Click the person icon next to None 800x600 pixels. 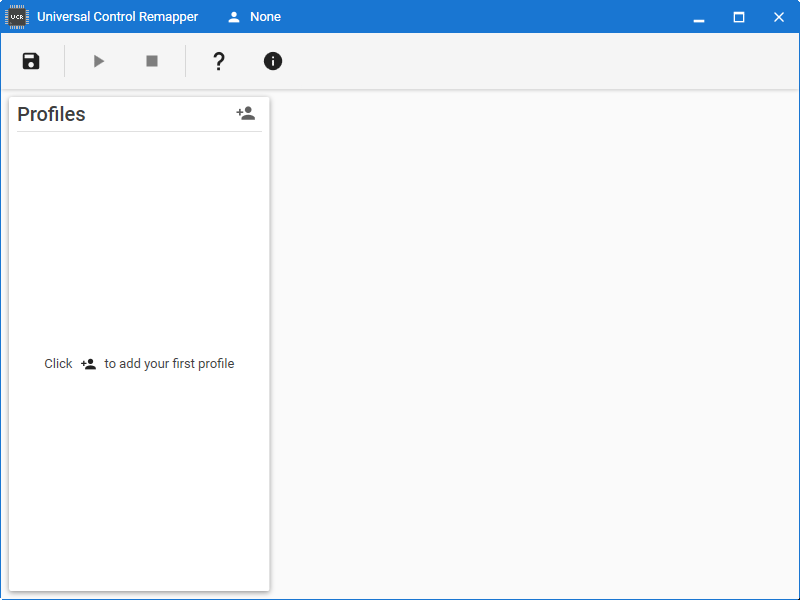[x=234, y=17]
